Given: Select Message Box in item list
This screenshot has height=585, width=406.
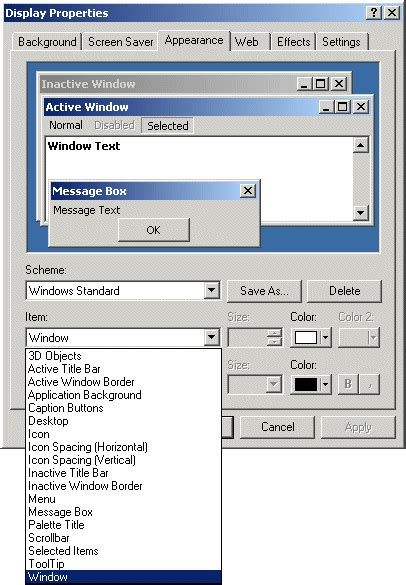Looking at the screenshot, I should coord(124,512).
